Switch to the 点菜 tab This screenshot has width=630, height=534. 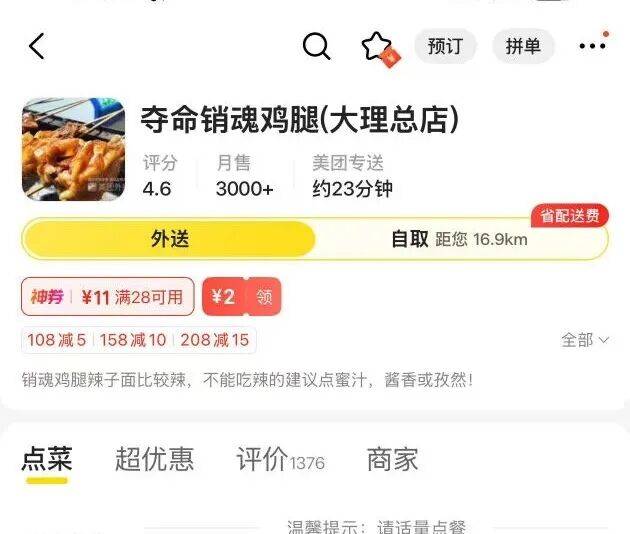[x=47, y=459]
